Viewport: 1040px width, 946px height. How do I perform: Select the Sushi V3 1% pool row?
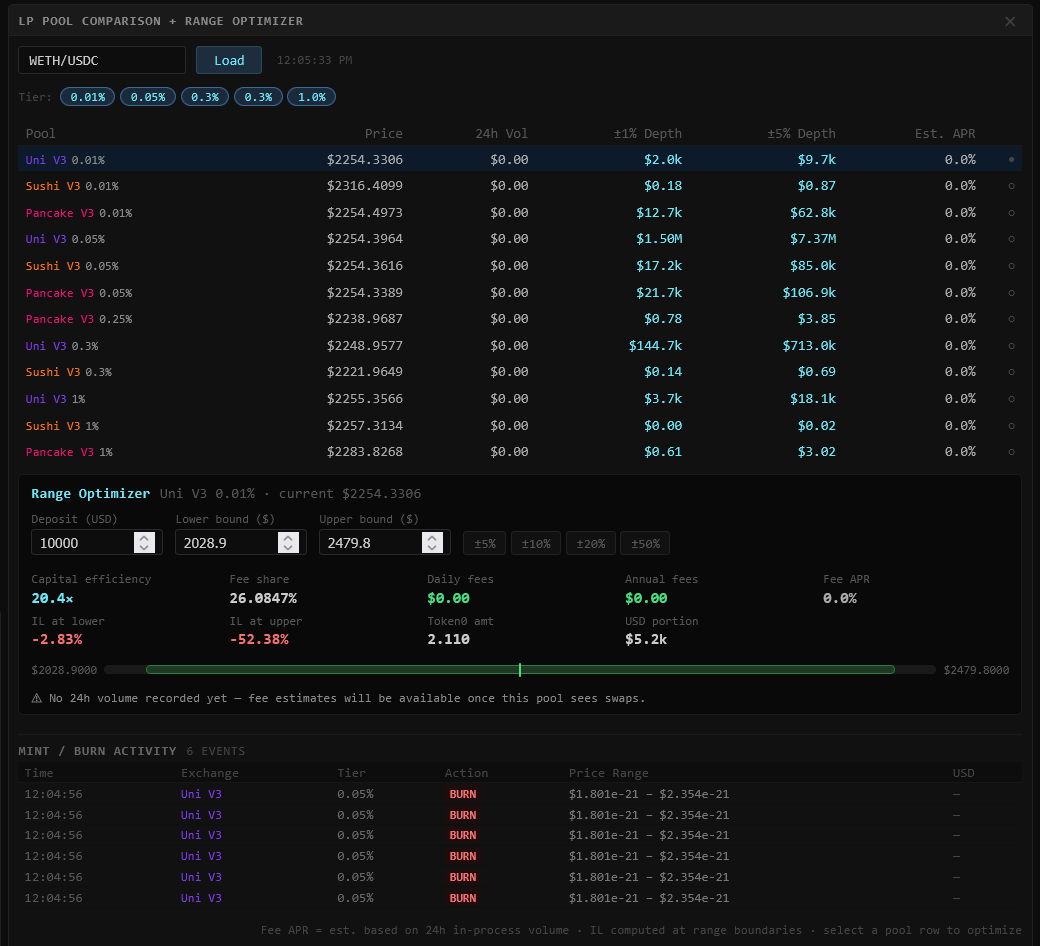pyautogui.click(x=519, y=425)
